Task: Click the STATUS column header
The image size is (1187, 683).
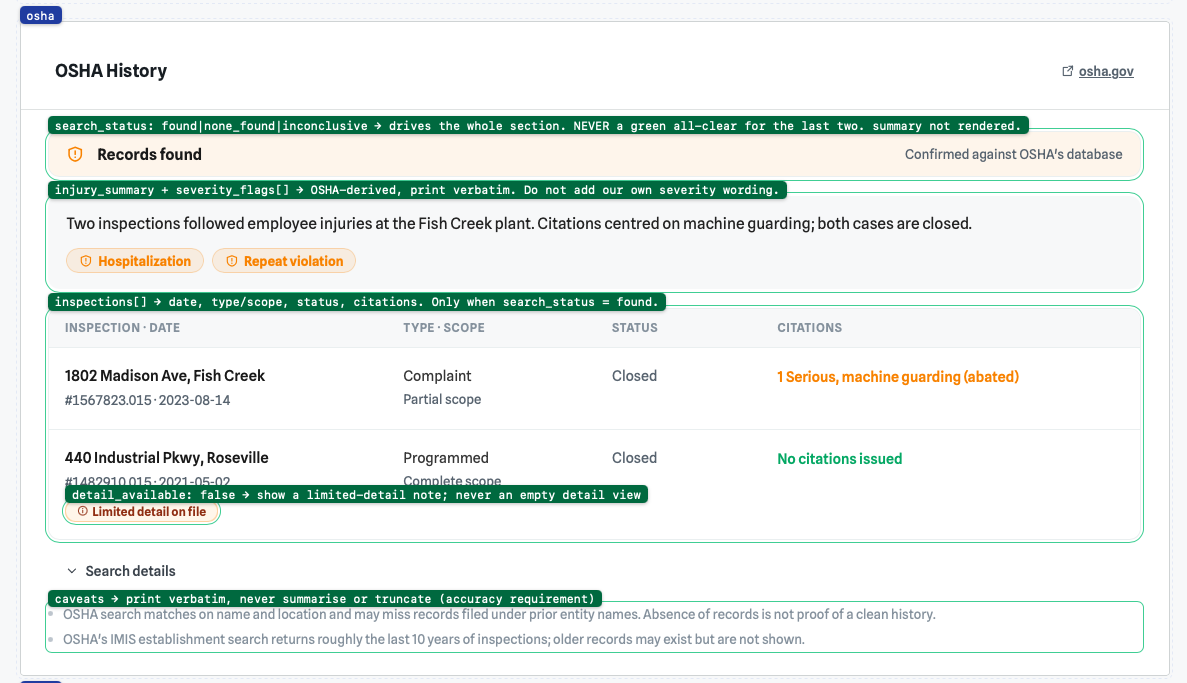Action: (634, 328)
